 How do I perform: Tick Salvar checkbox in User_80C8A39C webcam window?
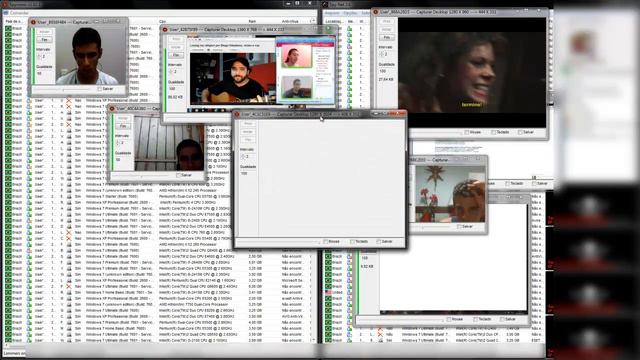click(178, 175)
